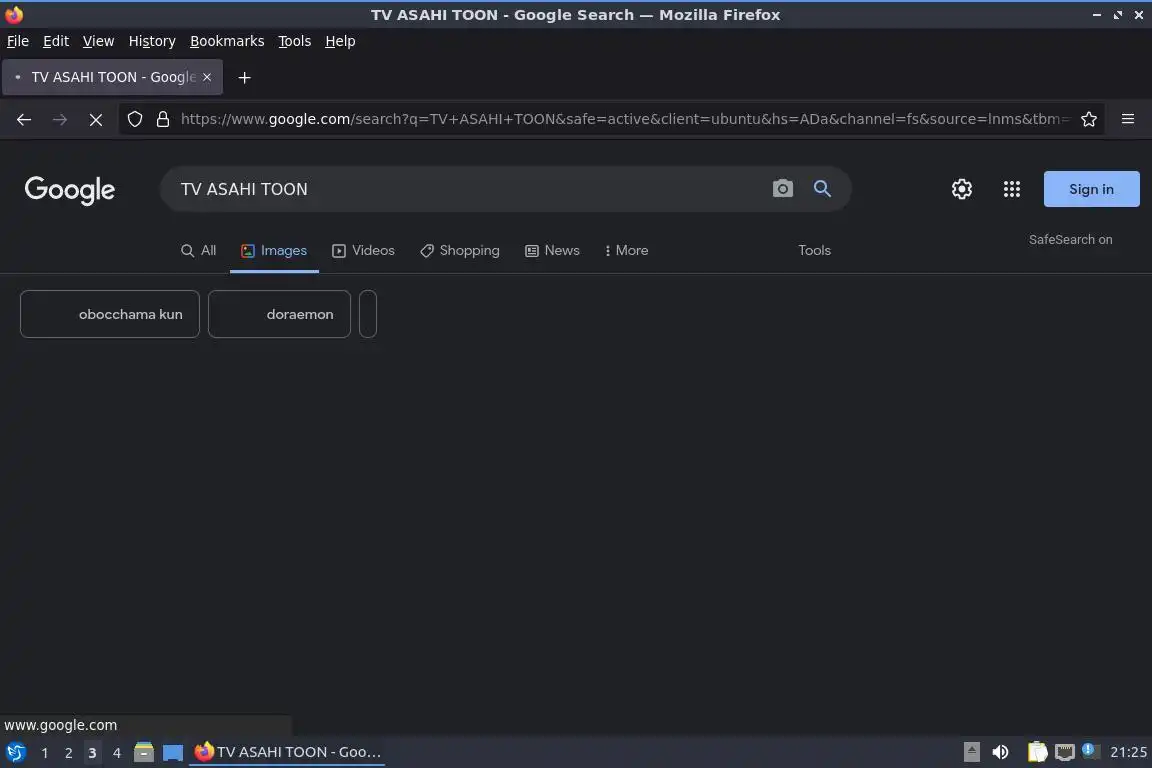This screenshot has height=768, width=1152.
Task: Open the Firefox hamburger application menu
Action: (1128, 119)
